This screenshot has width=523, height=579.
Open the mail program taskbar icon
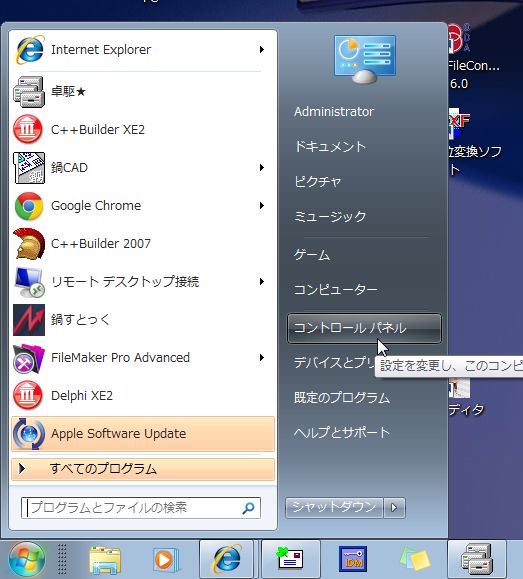point(290,558)
